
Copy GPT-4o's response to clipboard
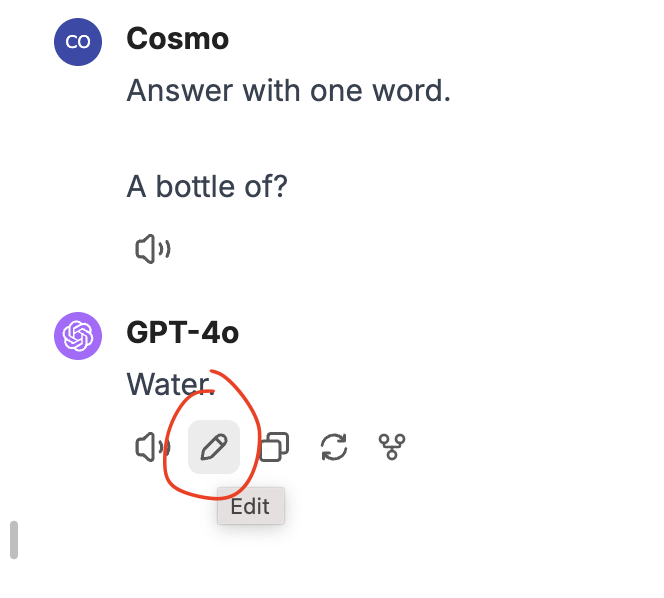click(x=274, y=447)
